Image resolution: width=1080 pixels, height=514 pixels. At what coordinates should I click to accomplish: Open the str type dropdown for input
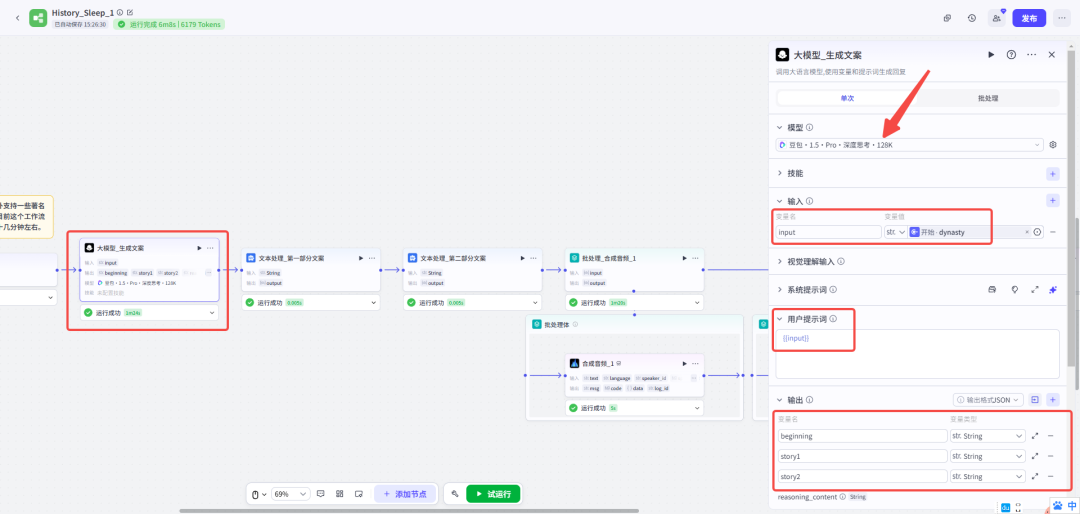pyautogui.click(x=895, y=232)
